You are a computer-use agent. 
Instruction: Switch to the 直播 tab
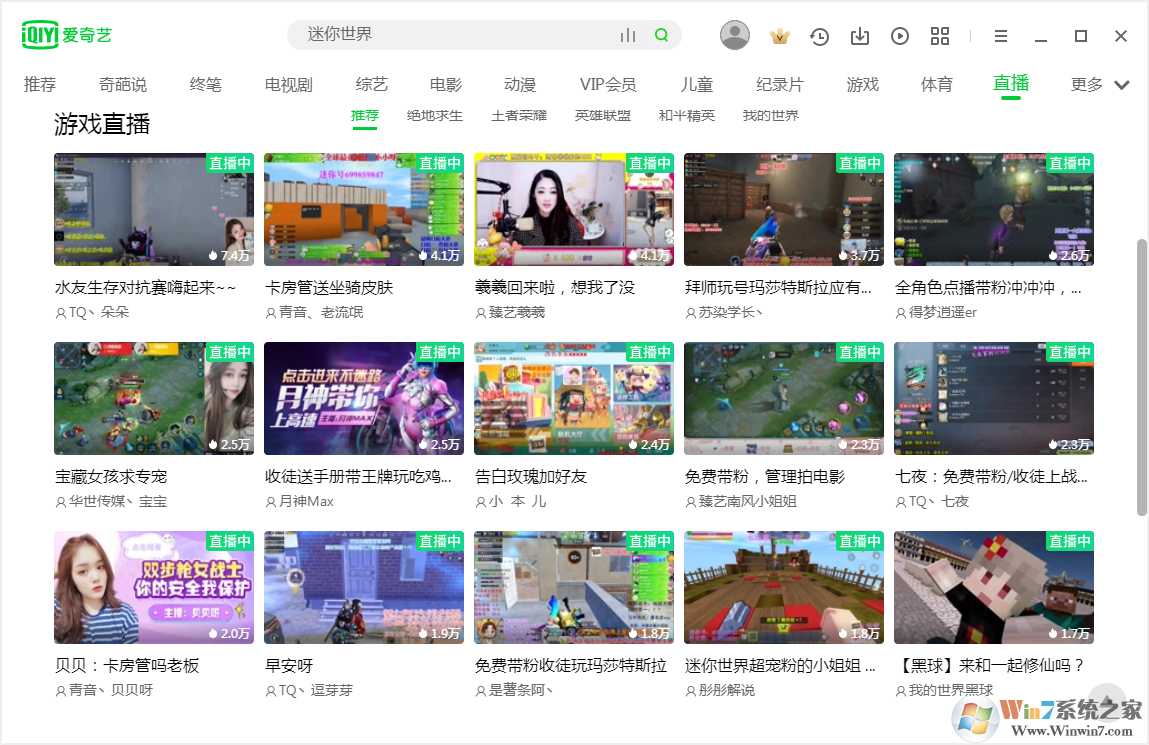point(1010,85)
